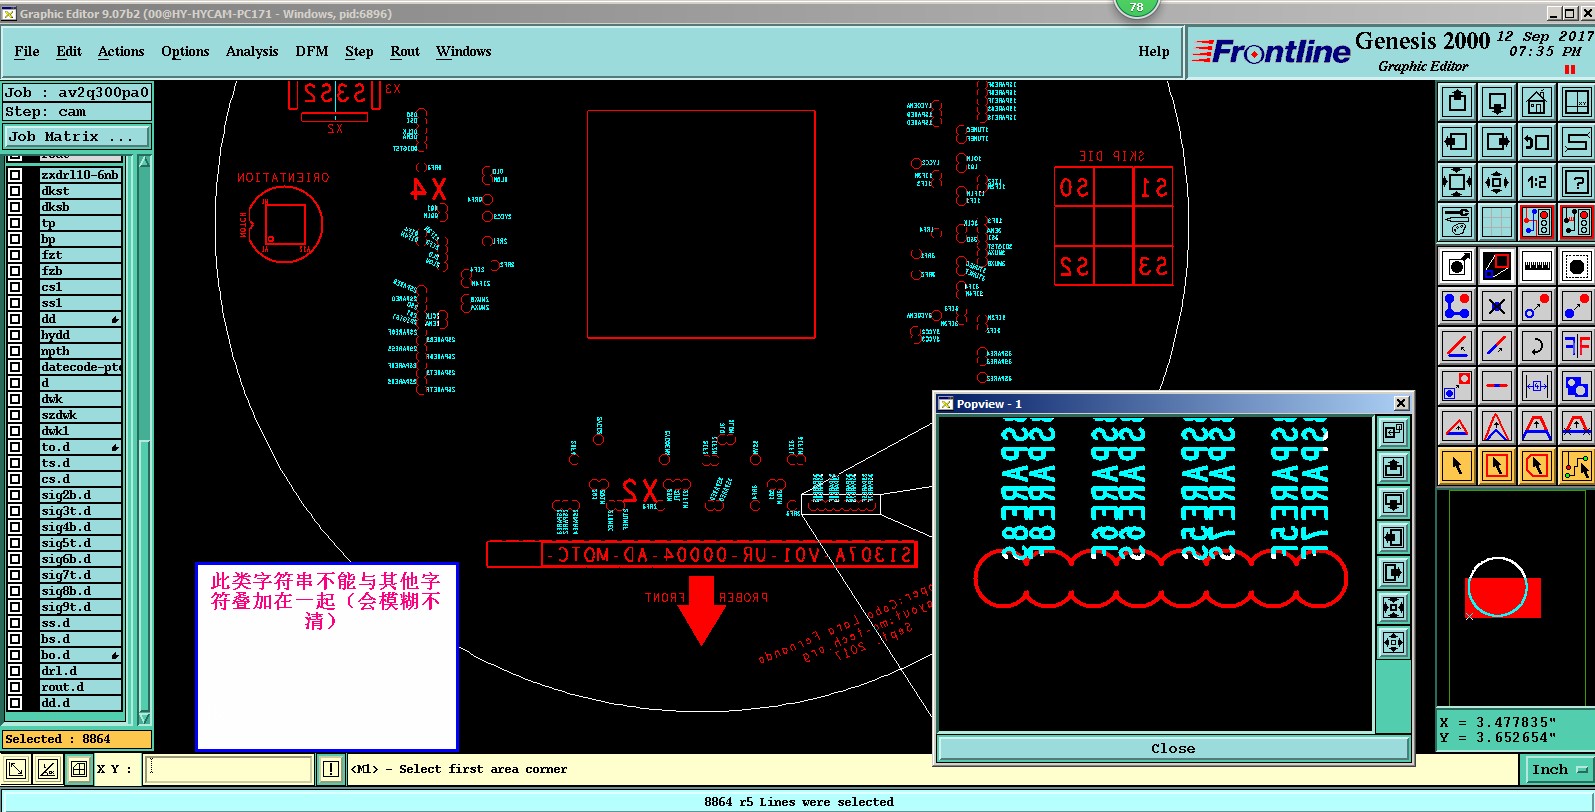
Task: Select the layer name datecode-pt
Action: (x=80, y=367)
